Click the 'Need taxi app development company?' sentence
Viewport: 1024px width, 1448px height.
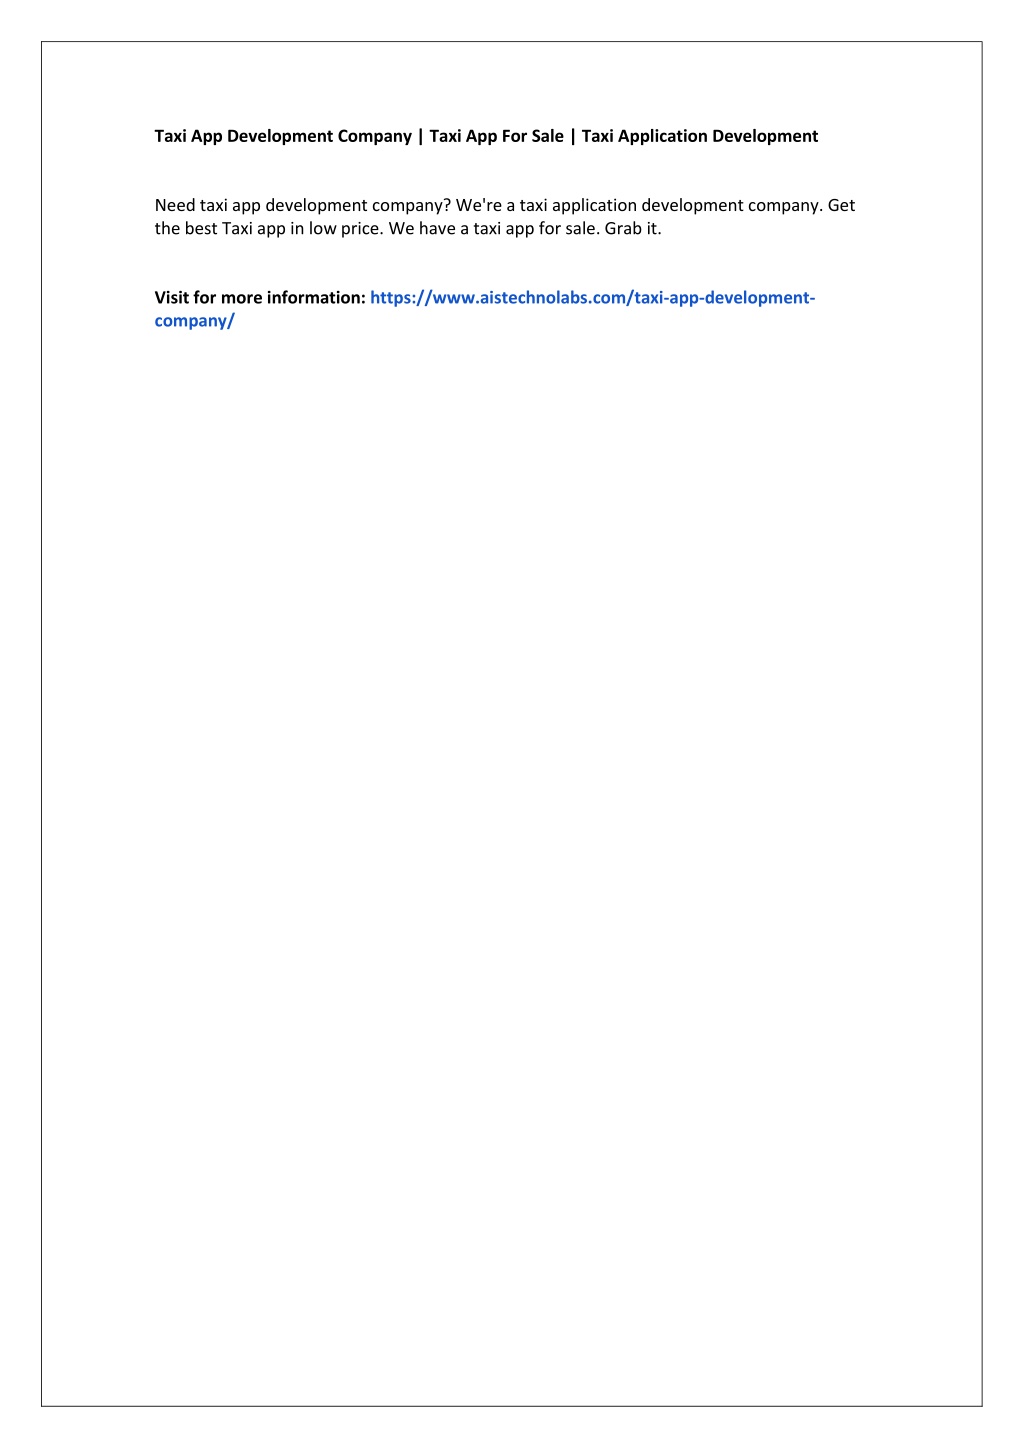tap(303, 205)
